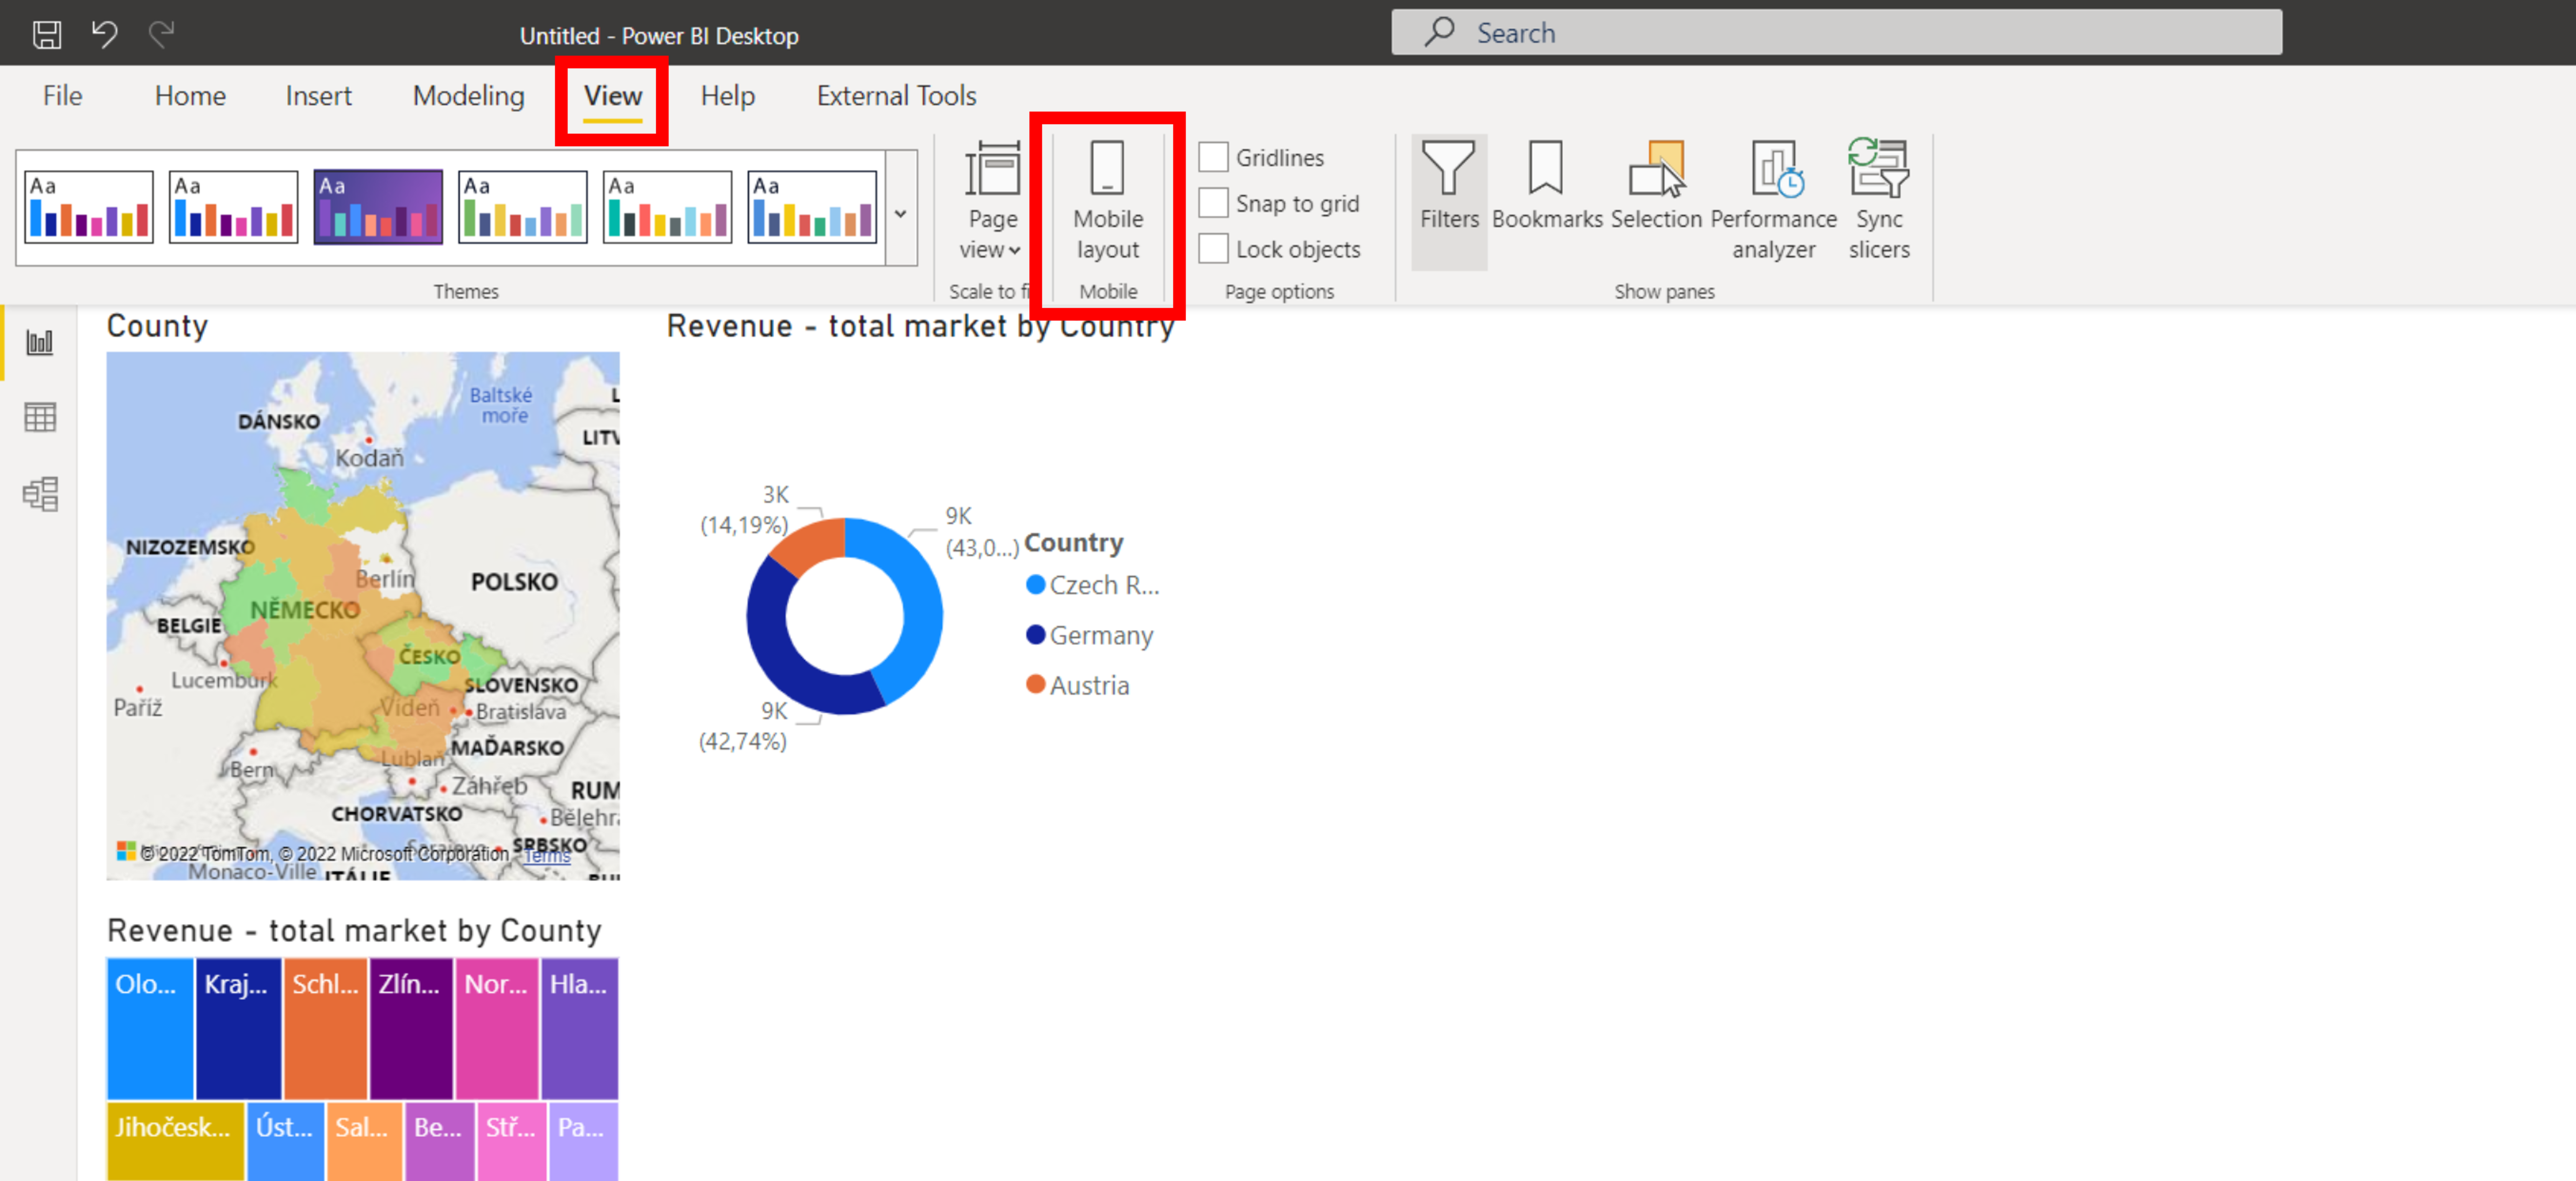Screen dimensions: 2576x1181
Task: Click the 9K (42,74%) data label
Action: [743, 726]
